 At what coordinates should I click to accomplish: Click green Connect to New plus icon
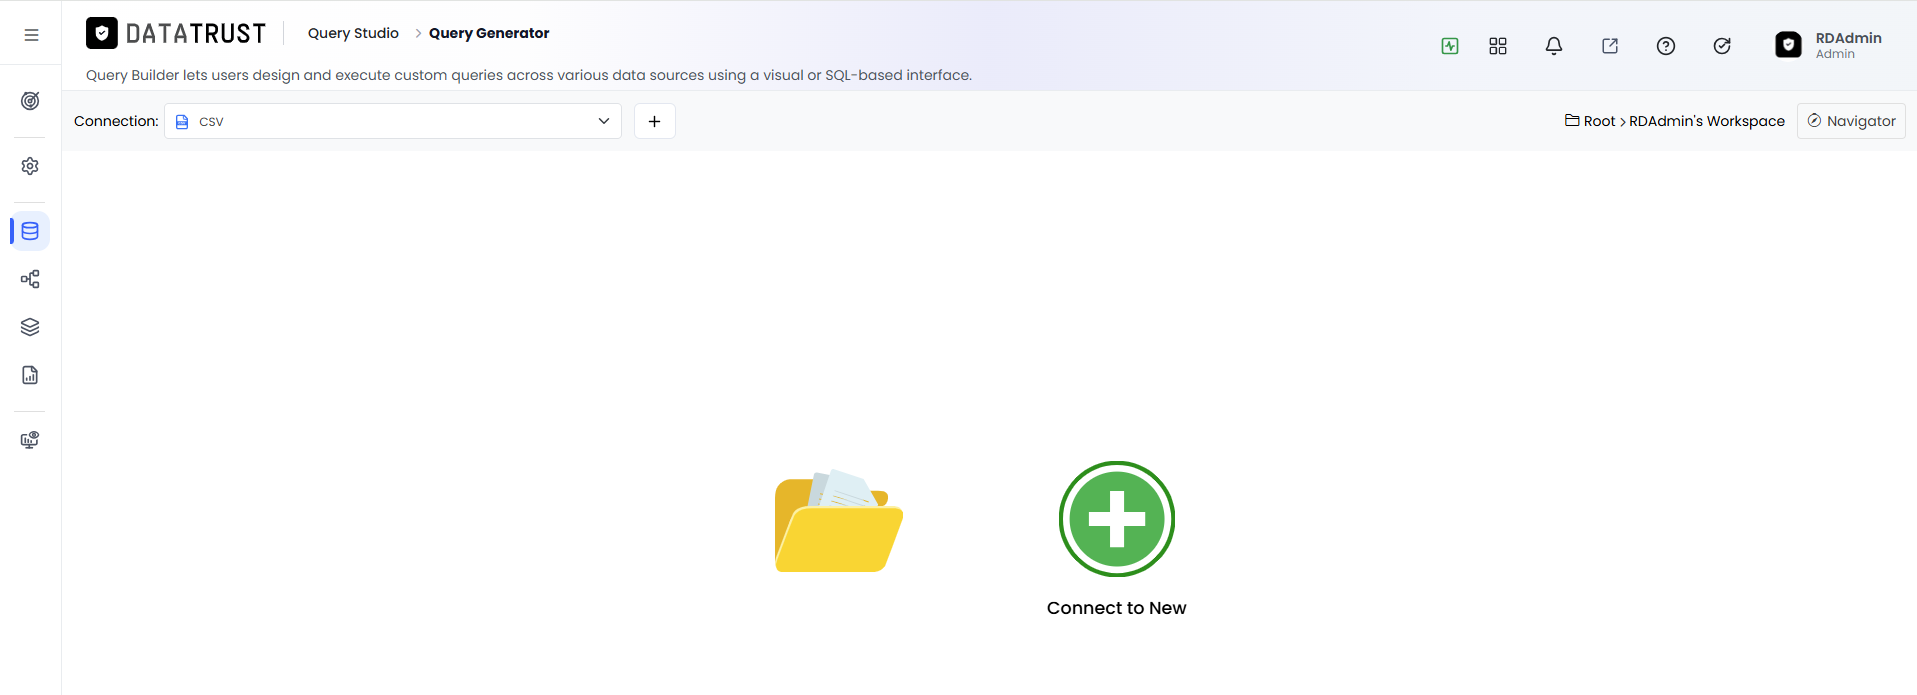(x=1117, y=519)
